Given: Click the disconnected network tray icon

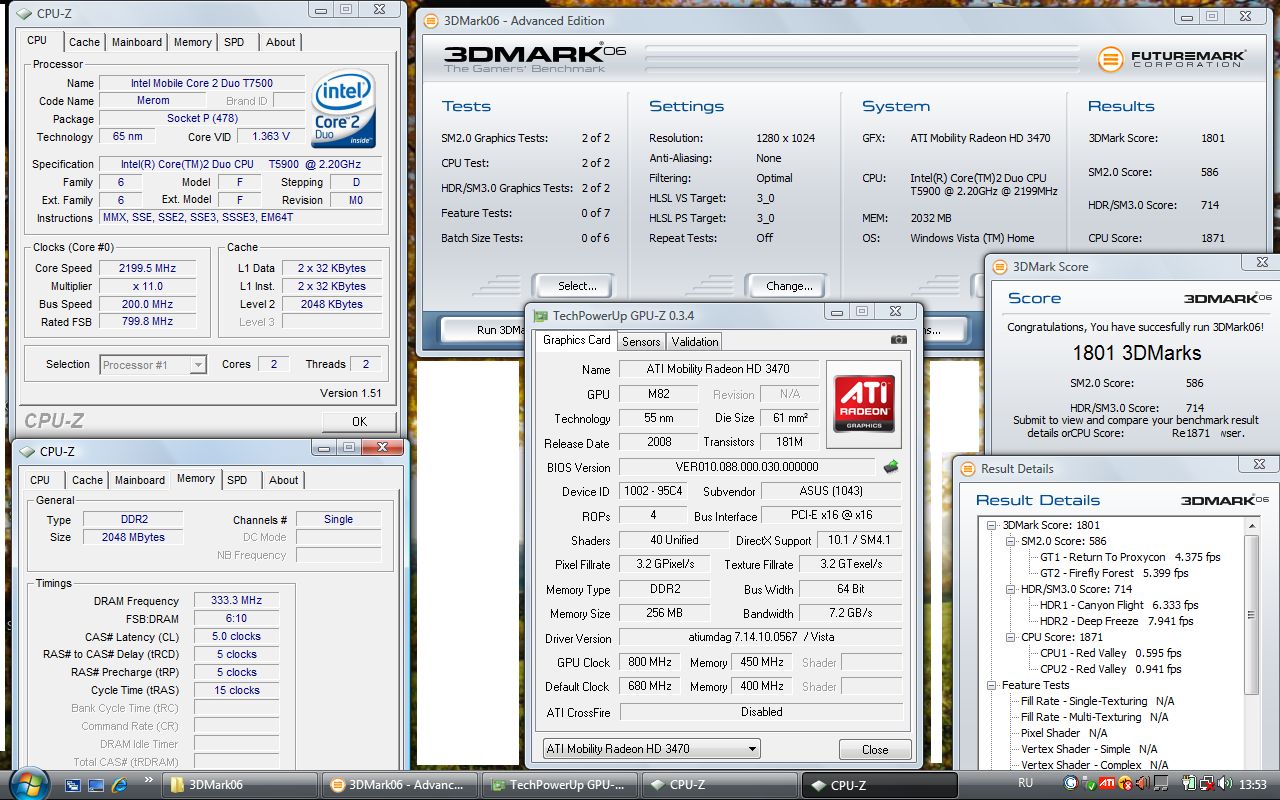Looking at the screenshot, I should (x=1207, y=783).
